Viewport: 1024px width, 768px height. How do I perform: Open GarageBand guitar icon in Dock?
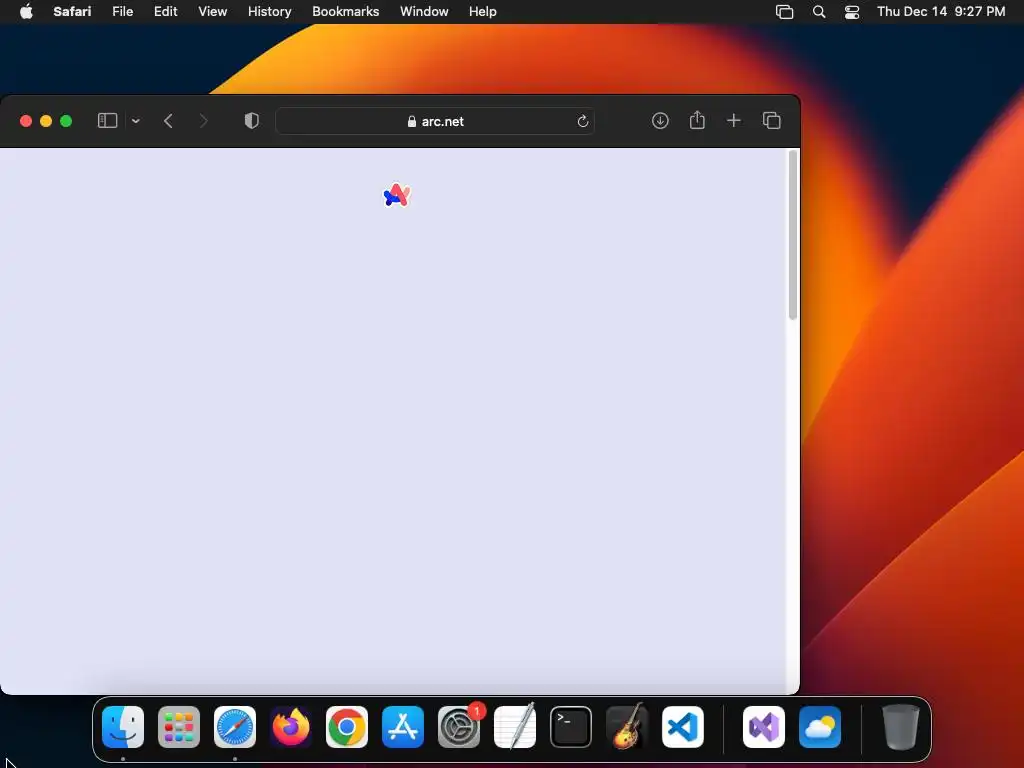tap(627, 726)
